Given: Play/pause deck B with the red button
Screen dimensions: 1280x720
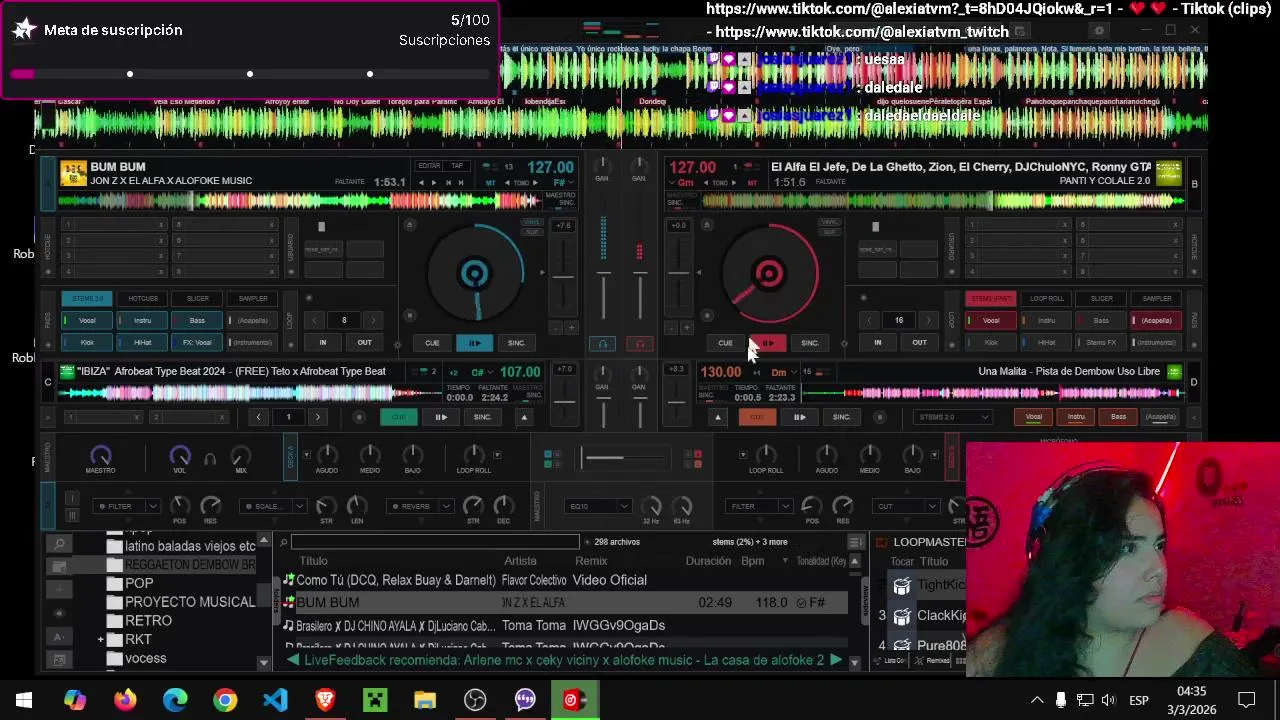Looking at the screenshot, I should pos(768,343).
